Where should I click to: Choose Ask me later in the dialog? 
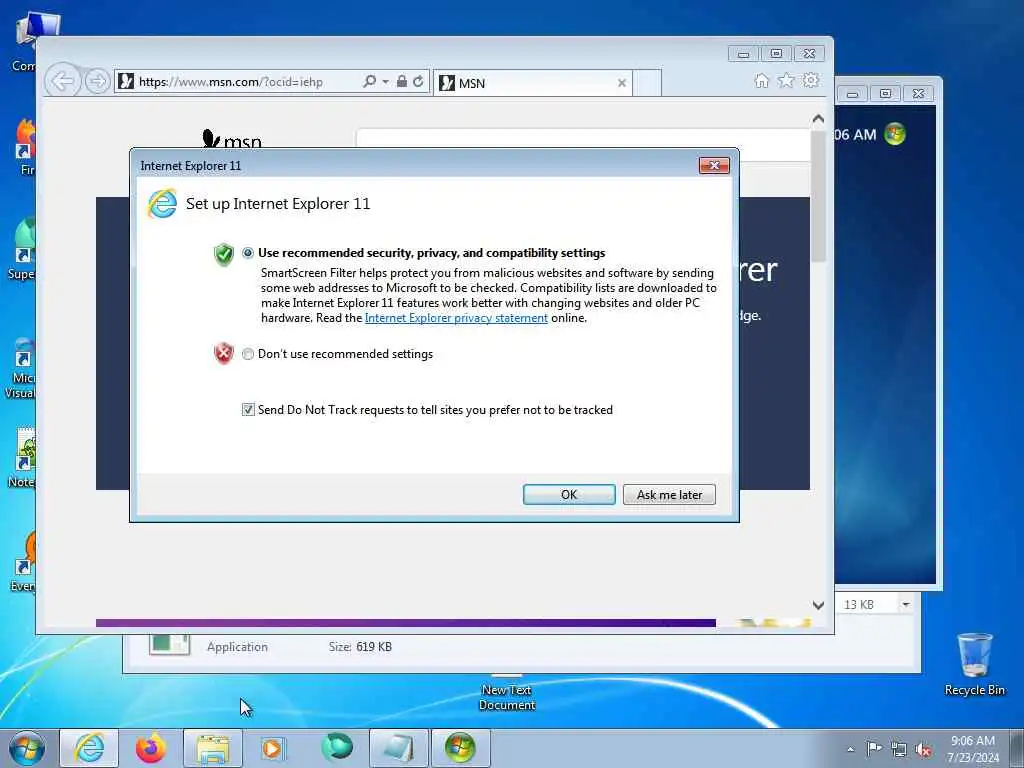[x=669, y=494]
